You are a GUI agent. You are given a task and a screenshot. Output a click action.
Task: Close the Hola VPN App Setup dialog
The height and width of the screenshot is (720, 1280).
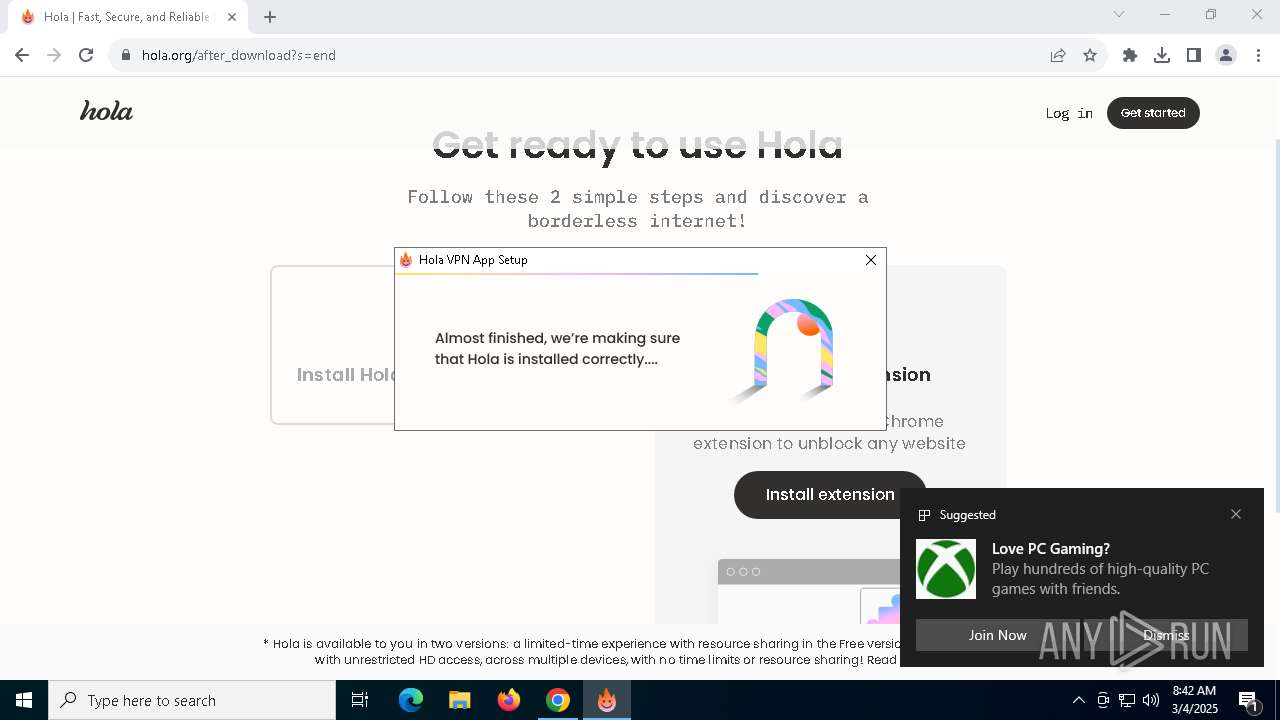point(871,260)
